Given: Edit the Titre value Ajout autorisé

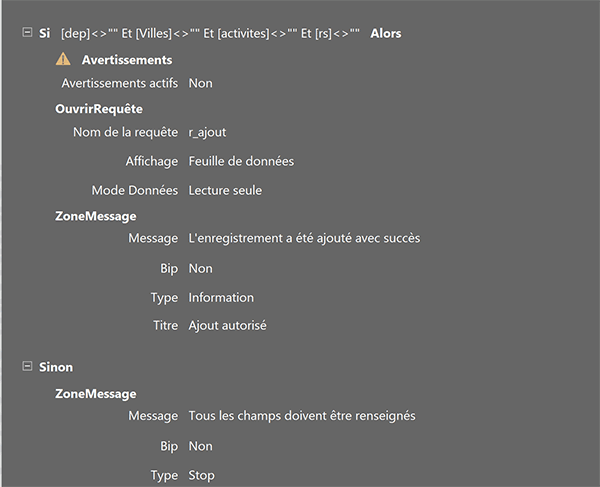Looking at the screenshot, I should pyautogui.click(x=228, y=326).
